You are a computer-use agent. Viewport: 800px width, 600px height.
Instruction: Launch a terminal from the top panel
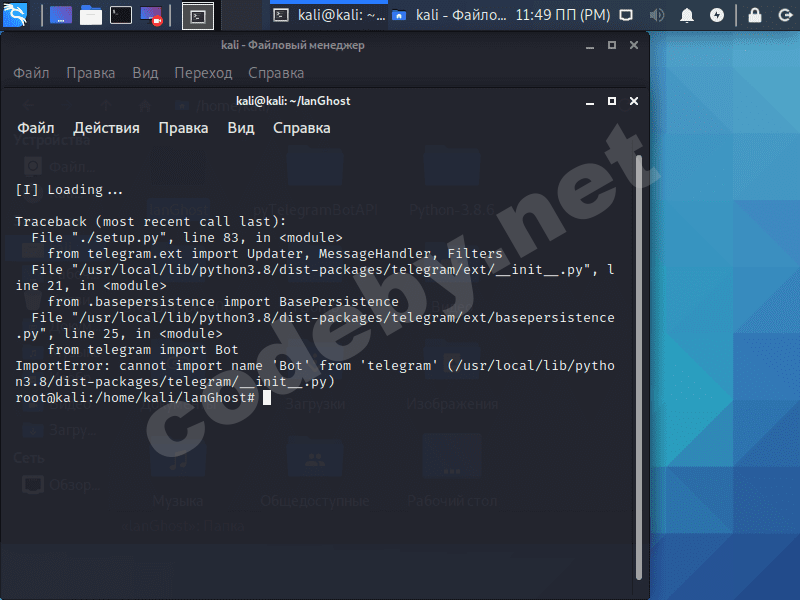[x=121, y=14]
